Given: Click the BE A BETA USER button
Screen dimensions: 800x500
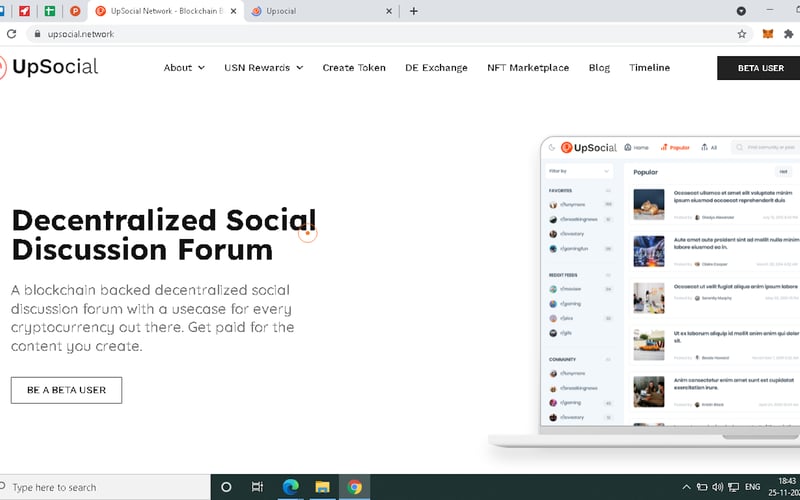Looking at the screenshot, I should coord(66,390).
